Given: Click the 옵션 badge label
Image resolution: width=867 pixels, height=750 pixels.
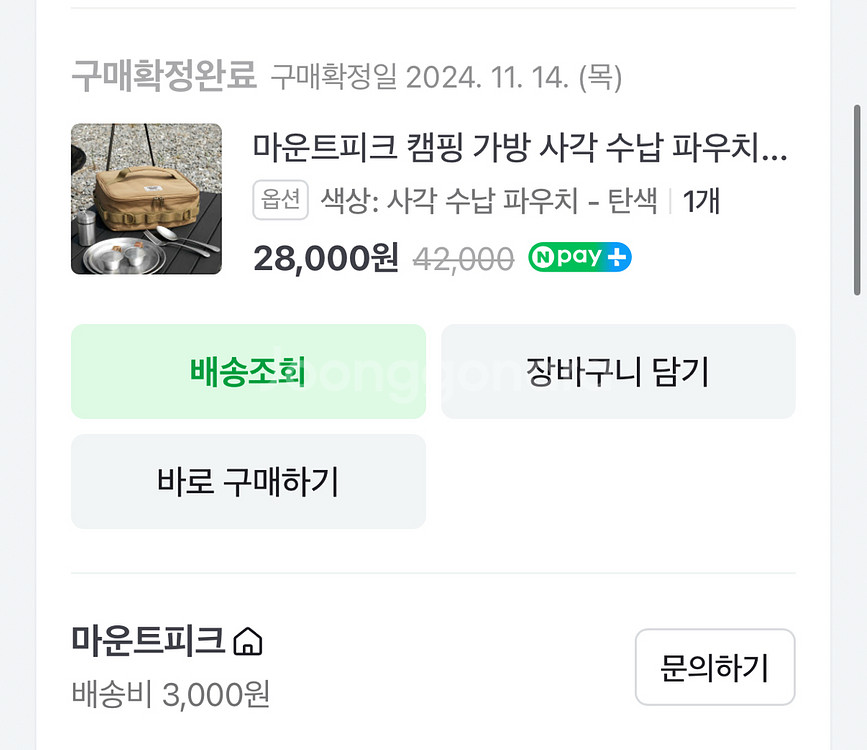Looking at the screenshot, I should click(280, 199).
